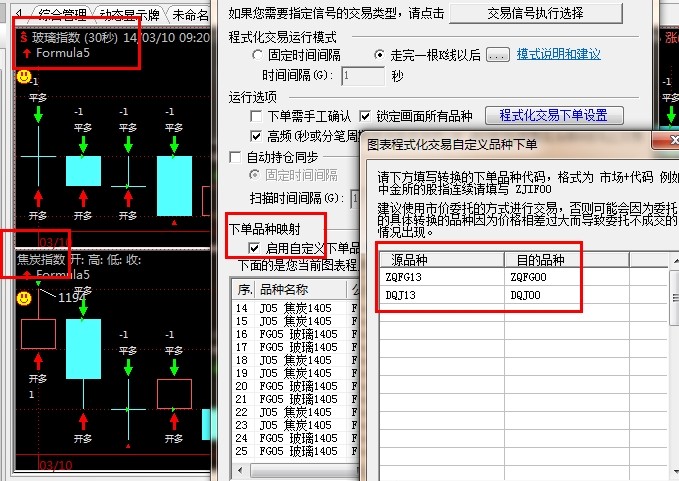This screenshot has width=679, height=481.
Task: Click the 品种名称 column header
Action: (301, 290)
